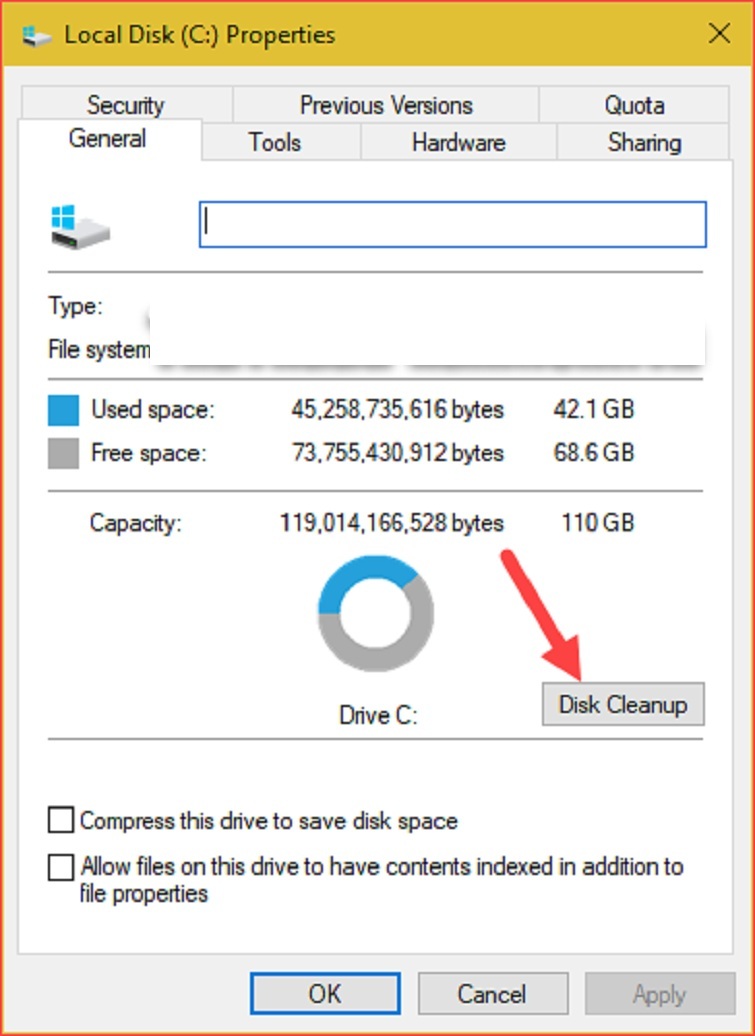Click Cancel to dismiss the dialog
This screenshot has height=1036, width=755.
(491, 994)
